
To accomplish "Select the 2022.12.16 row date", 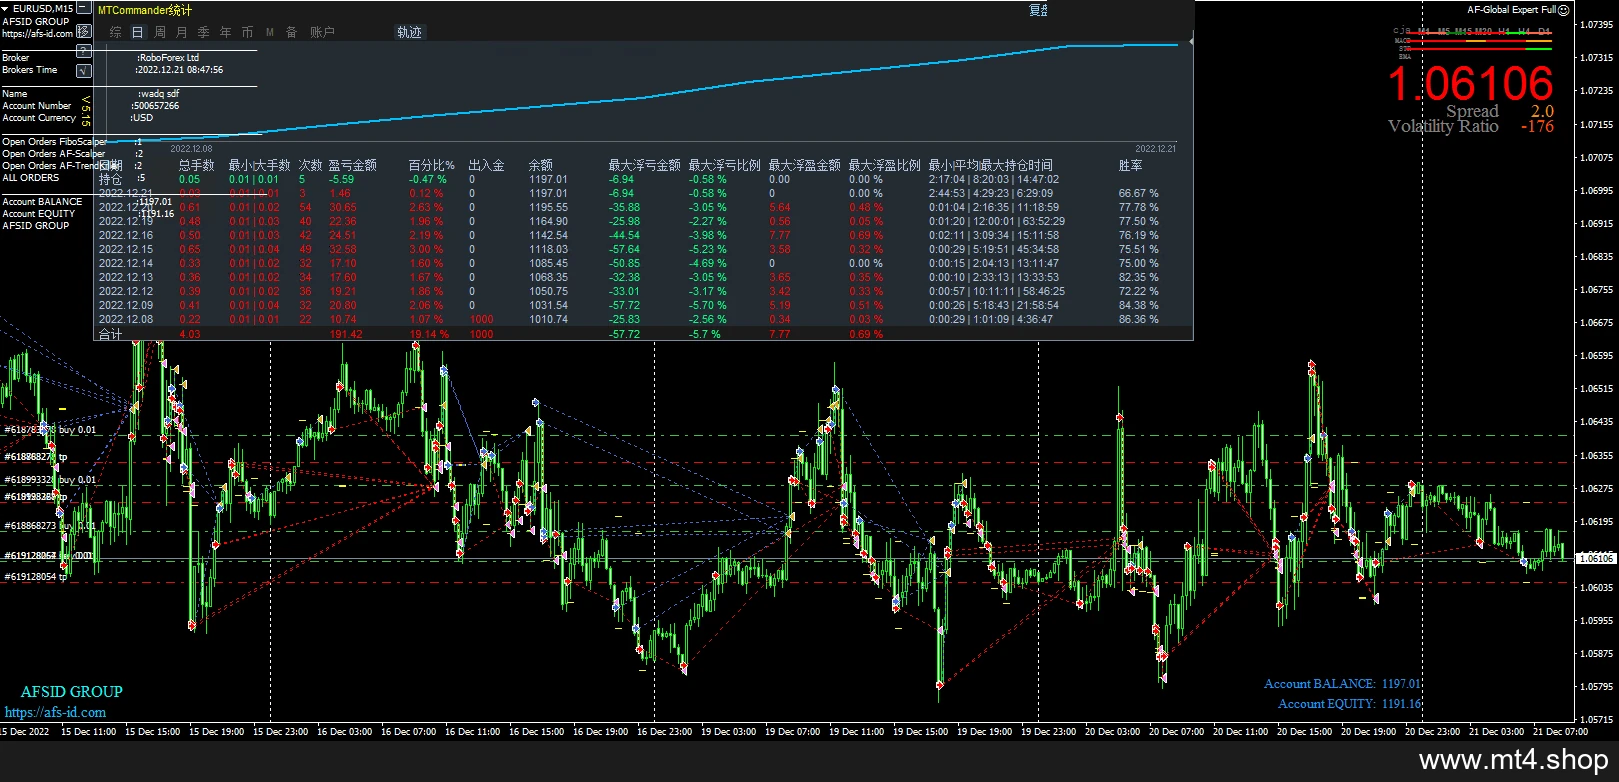I will coord(126,236).
